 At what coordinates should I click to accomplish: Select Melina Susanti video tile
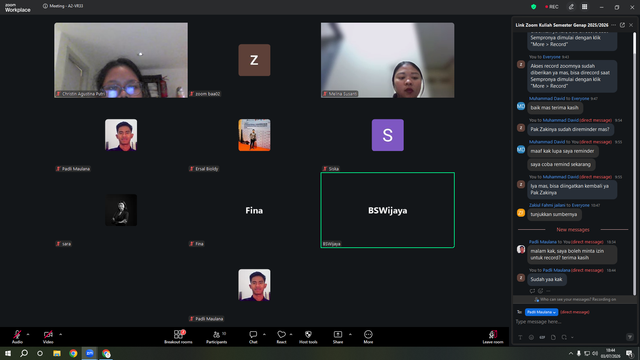pos(387,60)
